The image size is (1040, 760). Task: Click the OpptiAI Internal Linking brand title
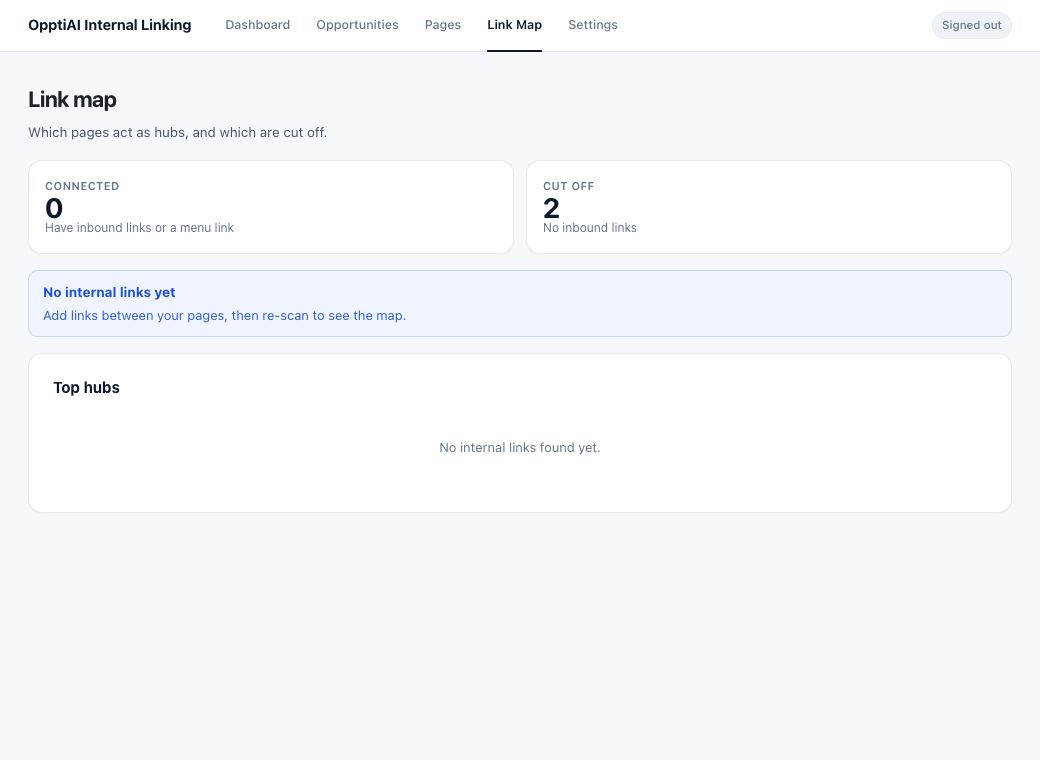(109, 25)
